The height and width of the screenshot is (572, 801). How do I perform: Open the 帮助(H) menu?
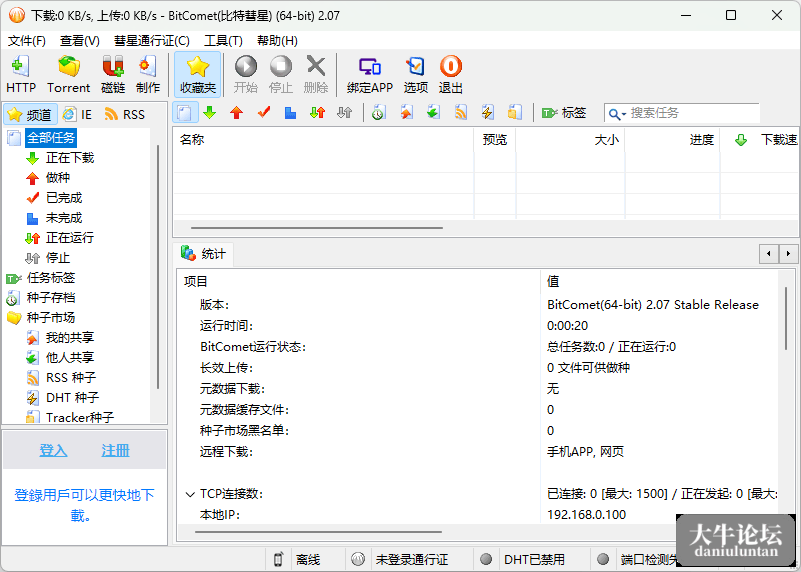click(277, 40)
